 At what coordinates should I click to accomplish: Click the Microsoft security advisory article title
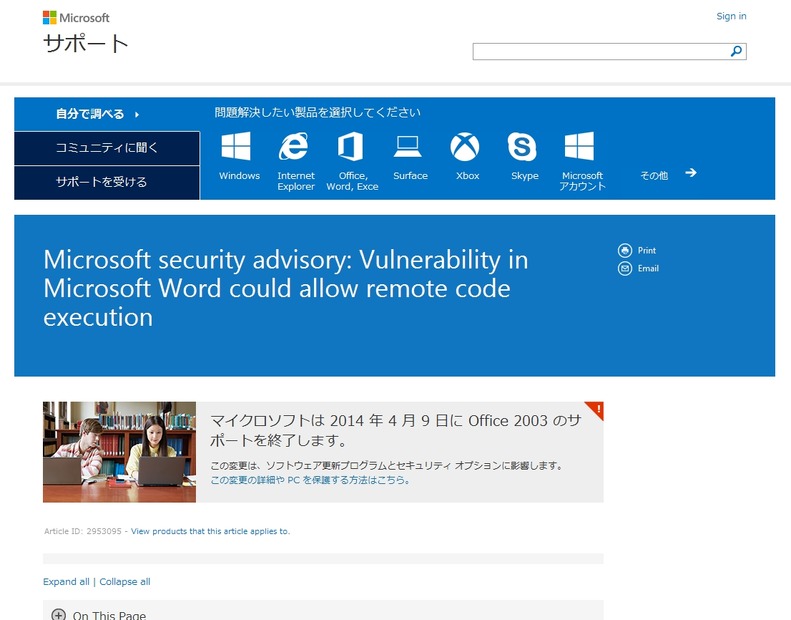(286, 289)
